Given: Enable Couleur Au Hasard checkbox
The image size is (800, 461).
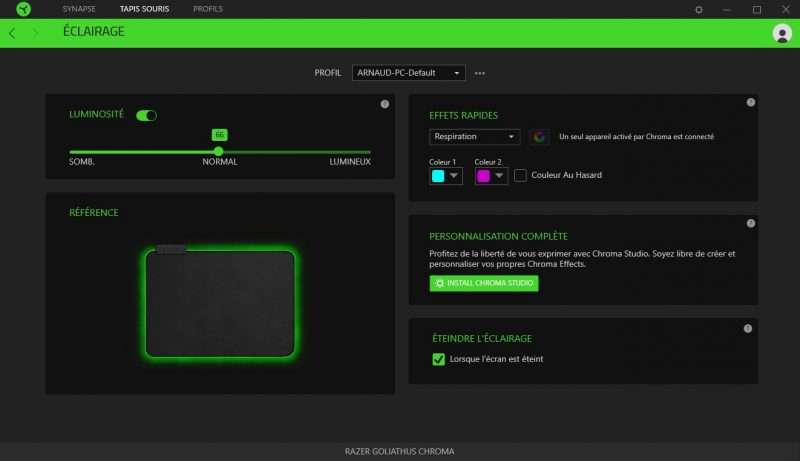Looking at the screenshot, I should pyautogui.click(x=520, y=175).
